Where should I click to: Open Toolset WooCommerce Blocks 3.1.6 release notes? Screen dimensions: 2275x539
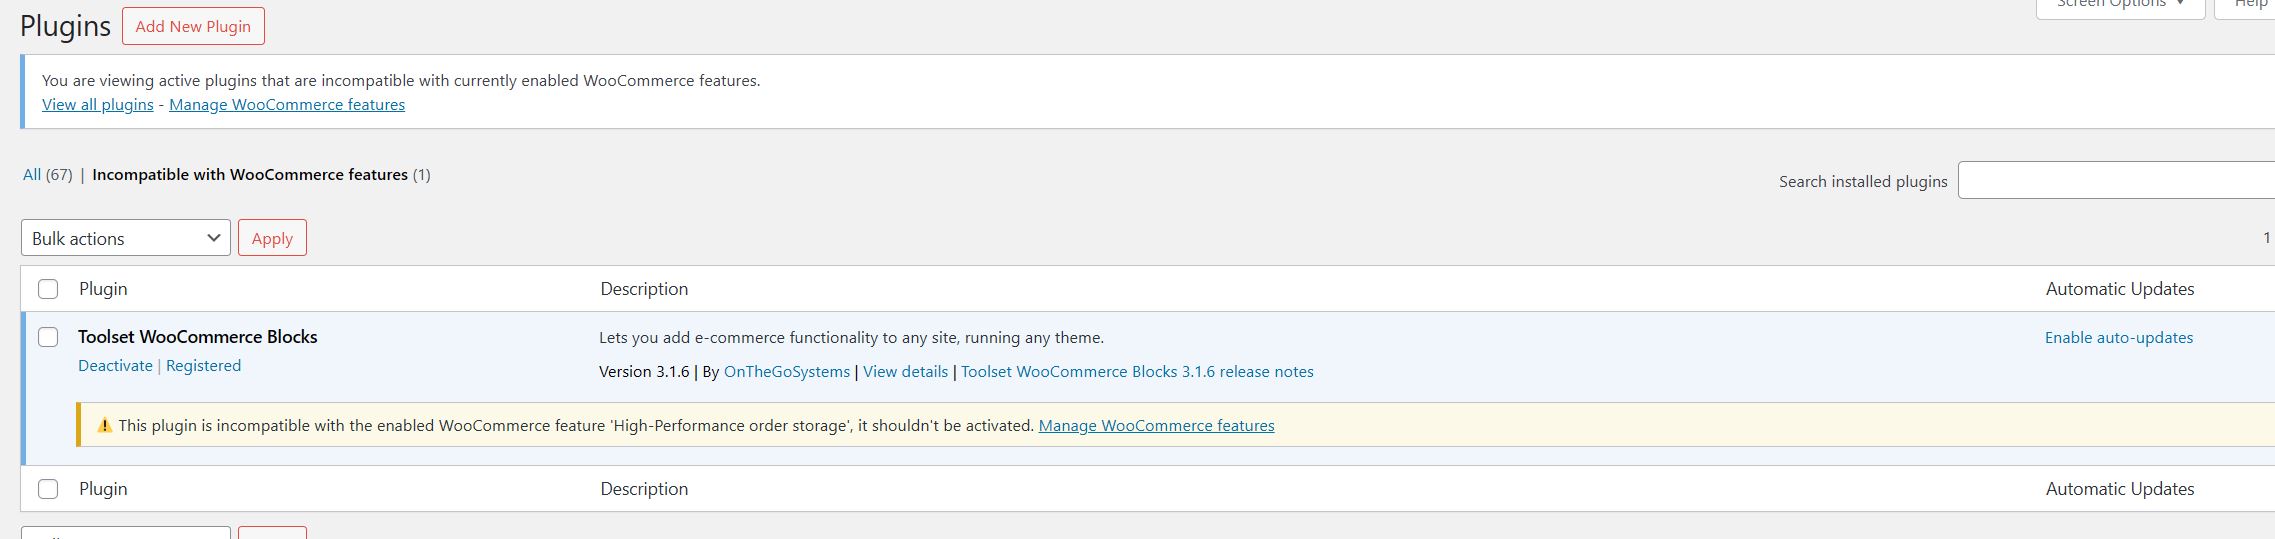(1137, 371)
